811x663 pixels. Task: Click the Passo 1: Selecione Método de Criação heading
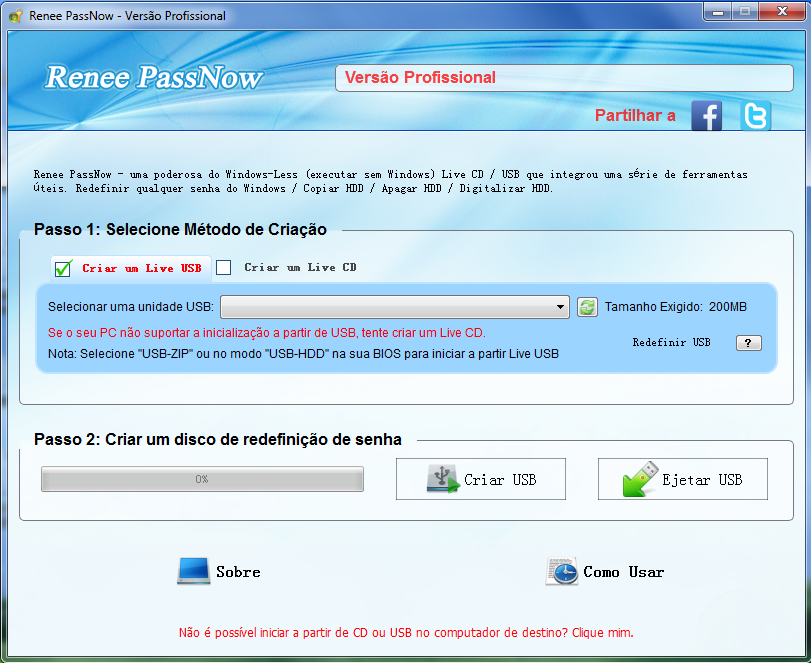point(180,229)
